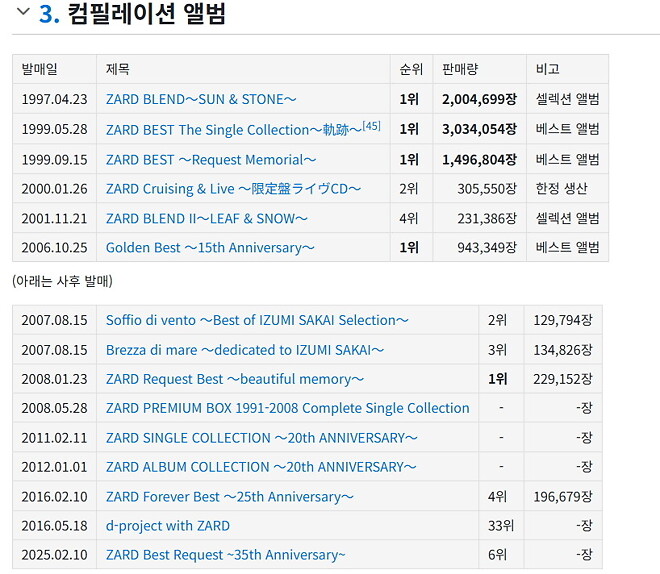660x574 pixels.
Task: Open ZARD SINGLE COLLECTION ~20th ANNIVERSARY~ link
Action: tap(261, 438)
